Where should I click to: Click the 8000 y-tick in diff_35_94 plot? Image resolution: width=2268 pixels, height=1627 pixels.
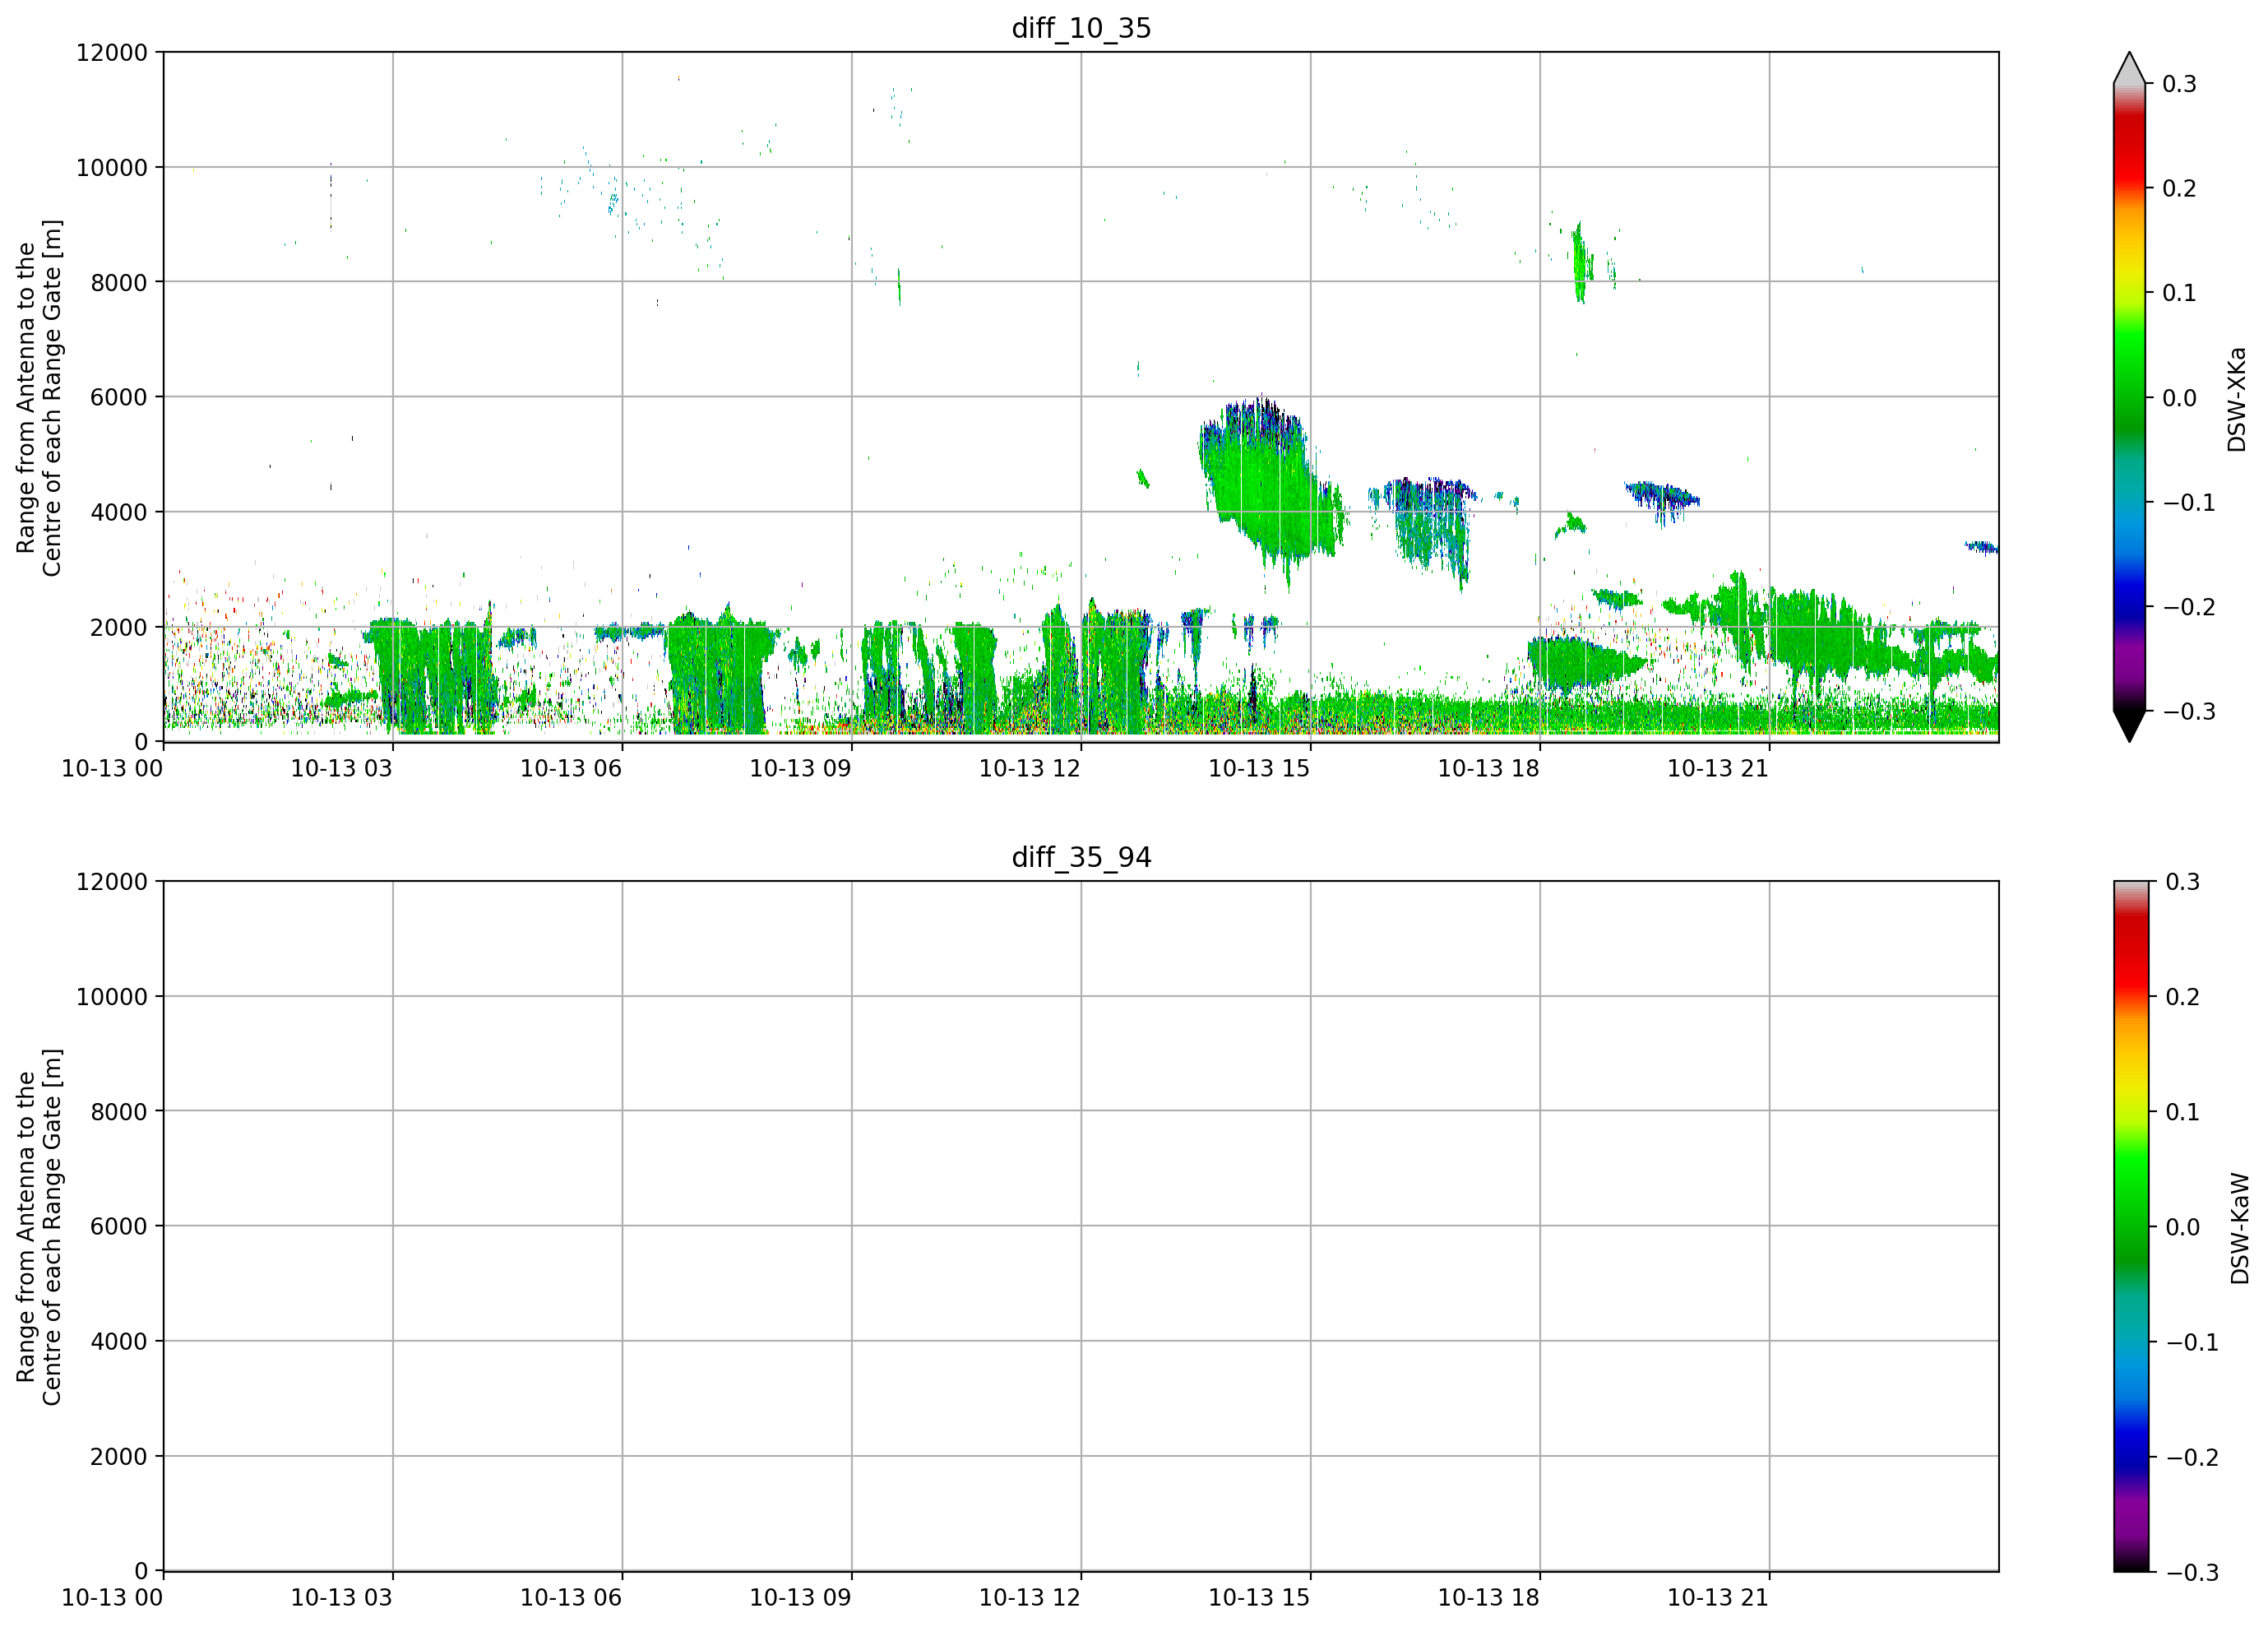click(x=119, y=1111)
